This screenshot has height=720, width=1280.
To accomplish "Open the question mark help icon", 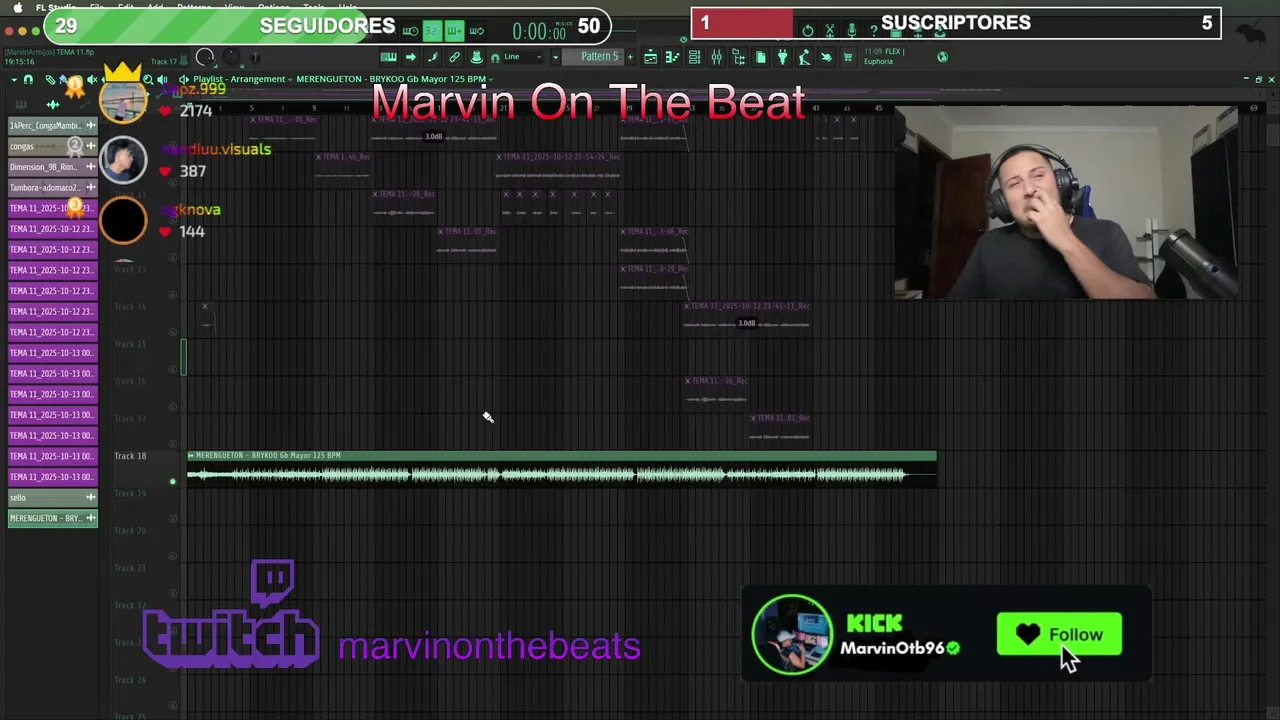I will [x=874, y=30].
